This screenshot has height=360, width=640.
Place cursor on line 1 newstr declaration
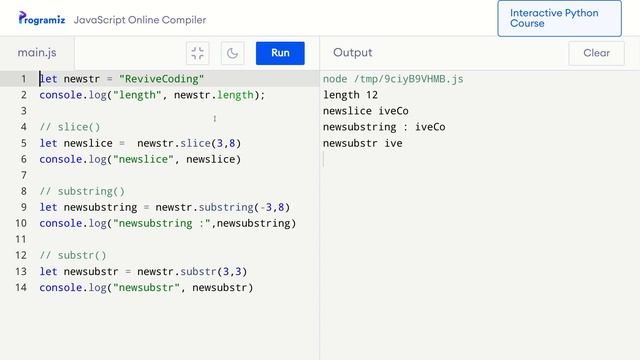pos(122,79)
